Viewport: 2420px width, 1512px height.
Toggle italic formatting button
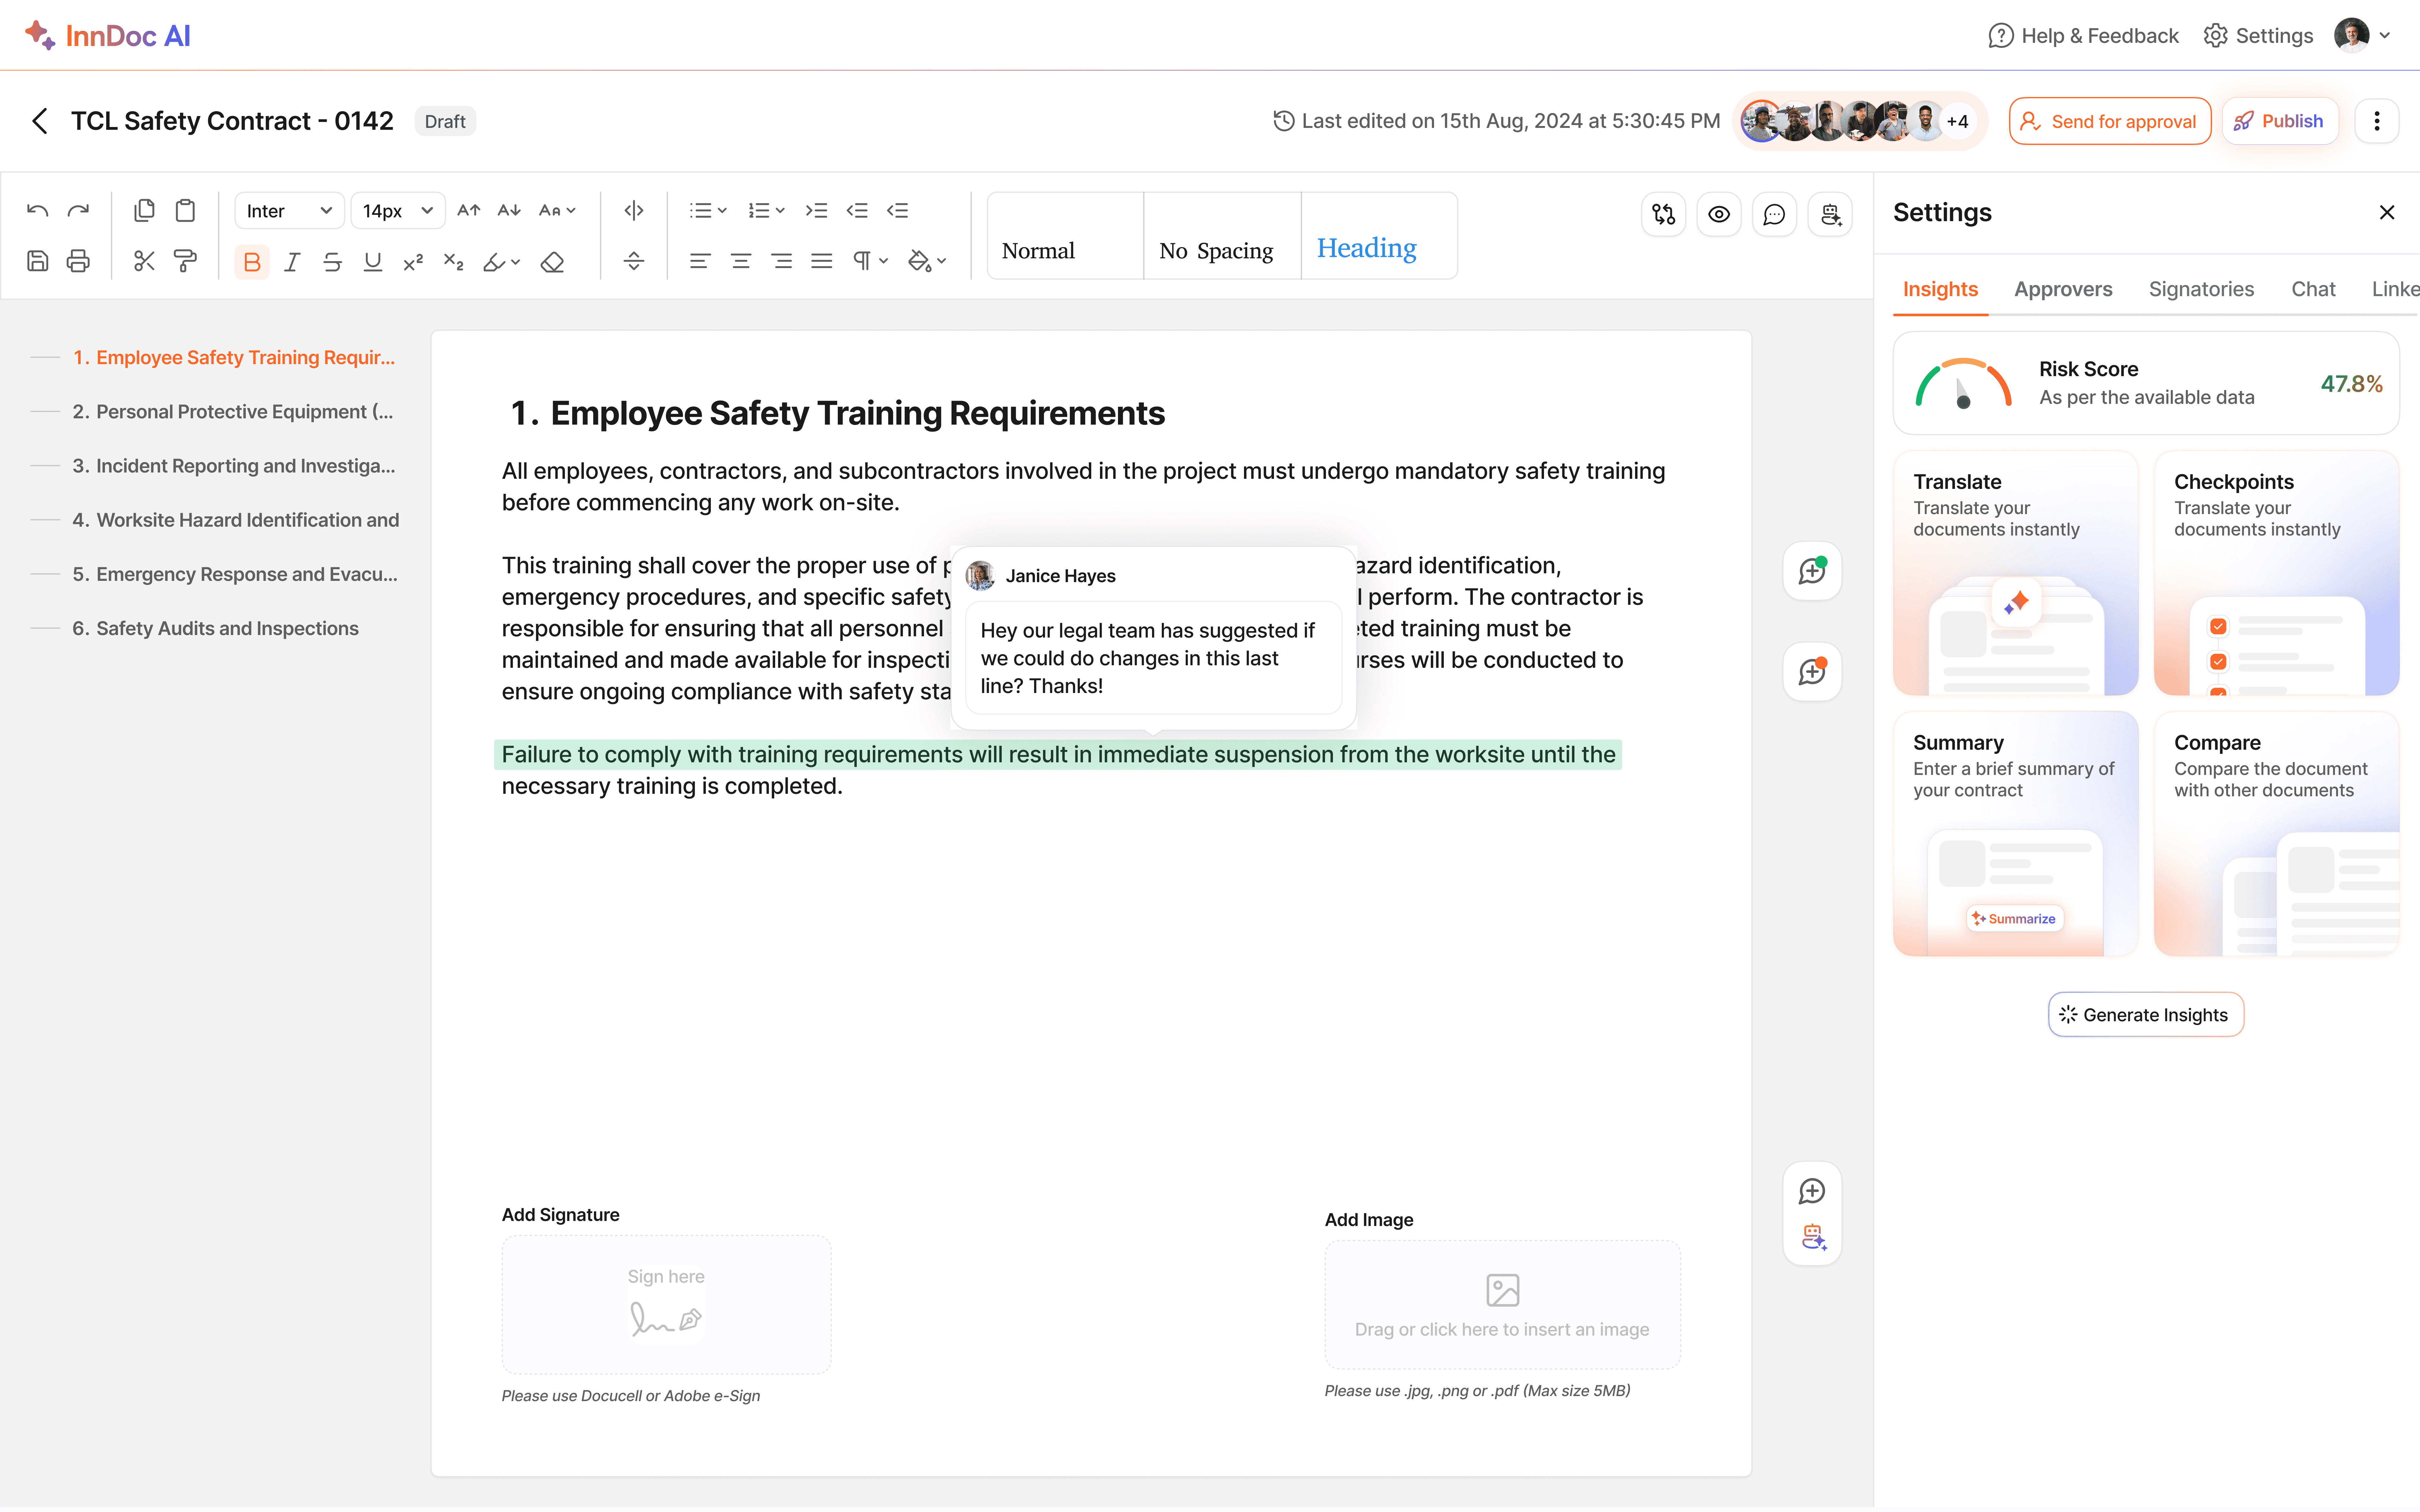coord(292,262)
